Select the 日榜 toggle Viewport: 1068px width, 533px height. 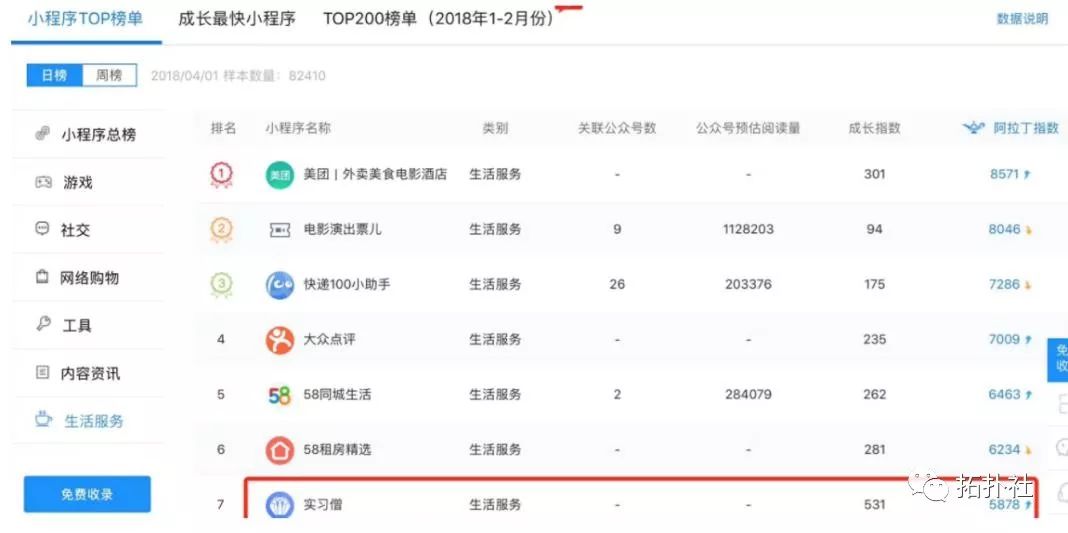pyautogui.click(x=54, y=76)
